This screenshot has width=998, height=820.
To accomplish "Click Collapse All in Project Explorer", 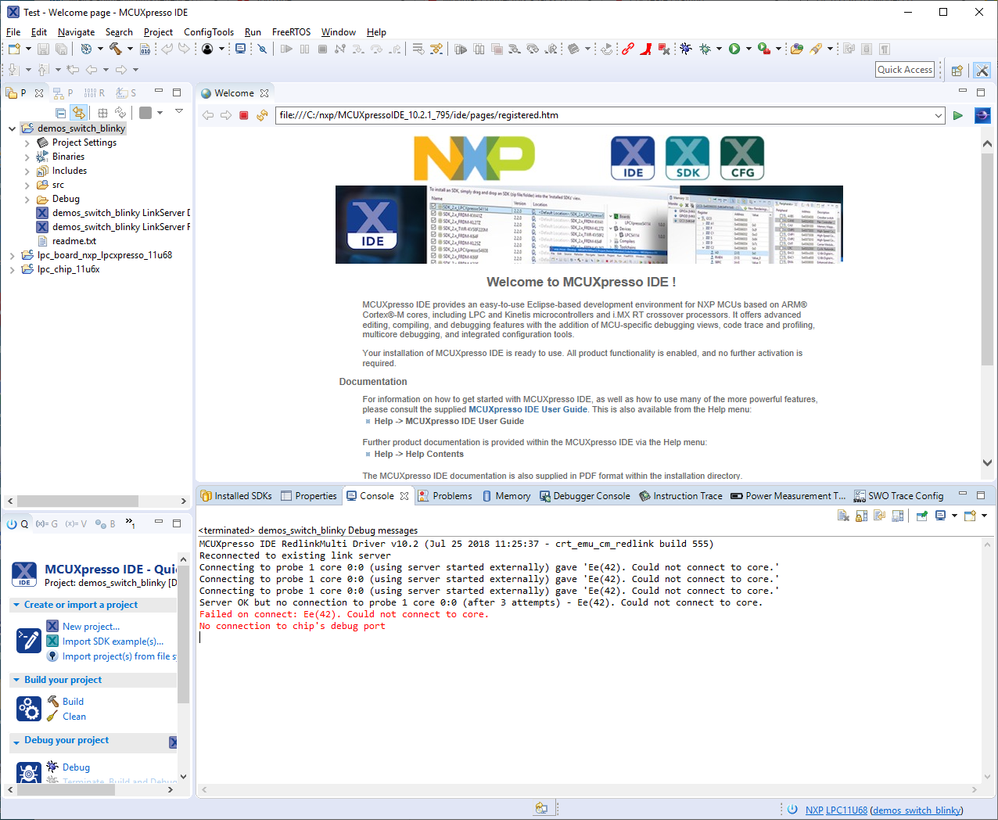I will point(60,113).
